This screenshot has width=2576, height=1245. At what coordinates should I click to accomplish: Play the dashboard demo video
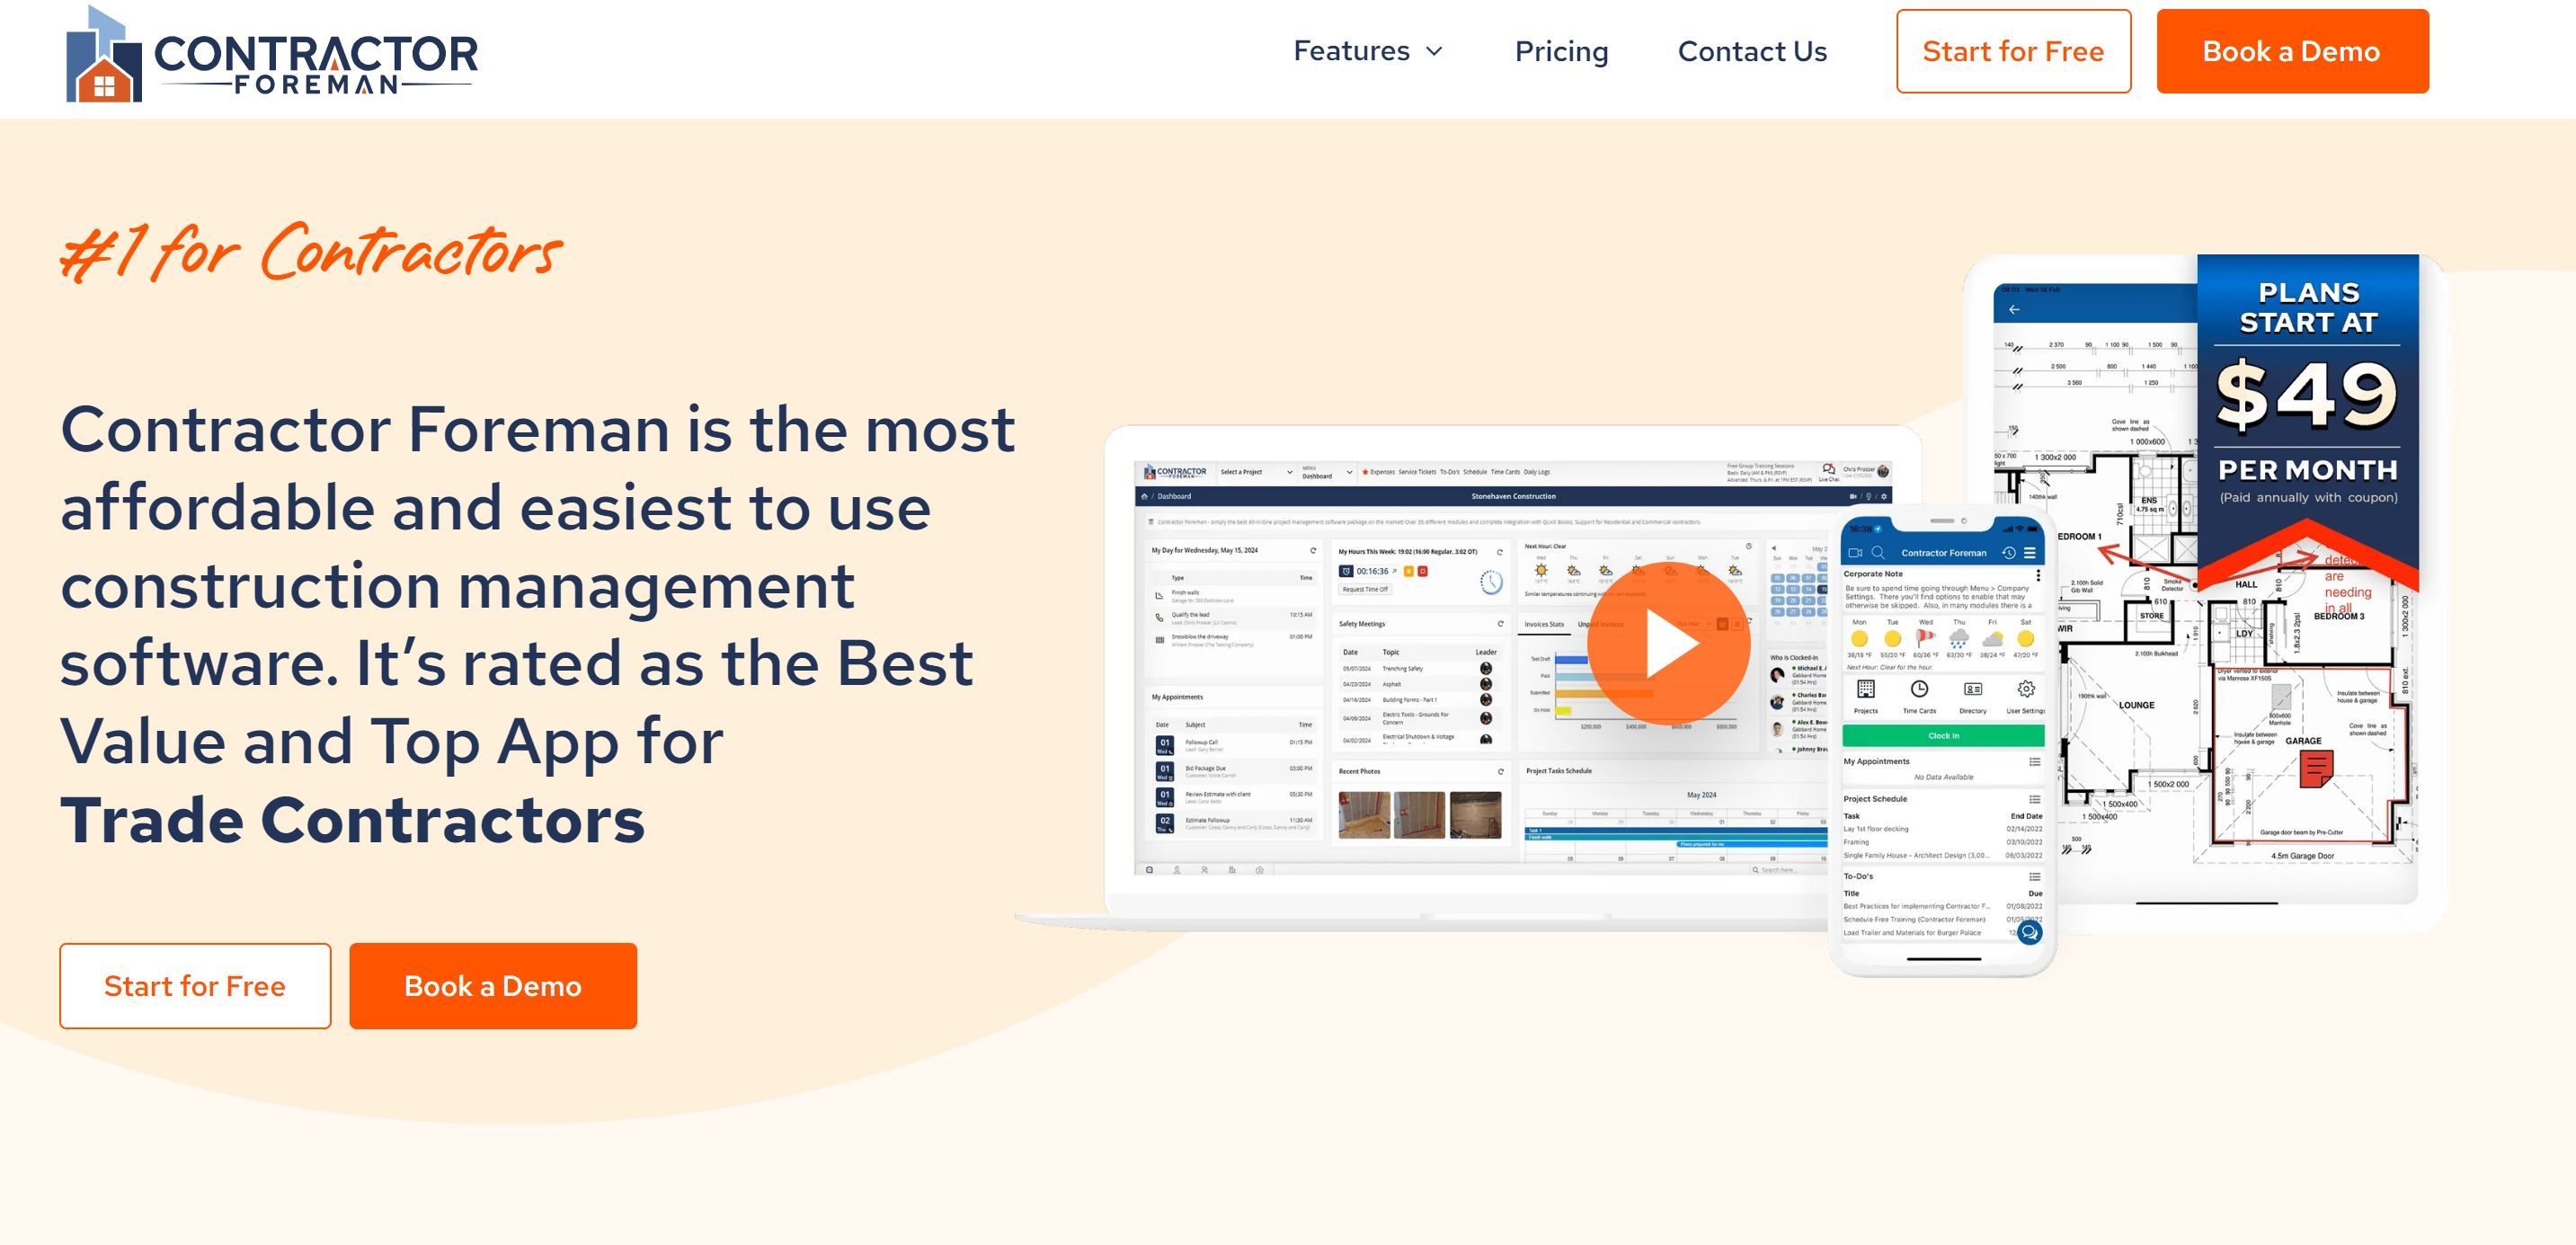coord(1668,643)
